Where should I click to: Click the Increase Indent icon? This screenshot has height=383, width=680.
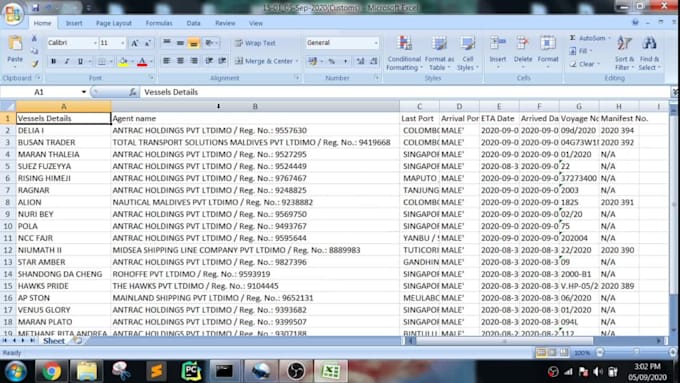(x=222, y=61)
